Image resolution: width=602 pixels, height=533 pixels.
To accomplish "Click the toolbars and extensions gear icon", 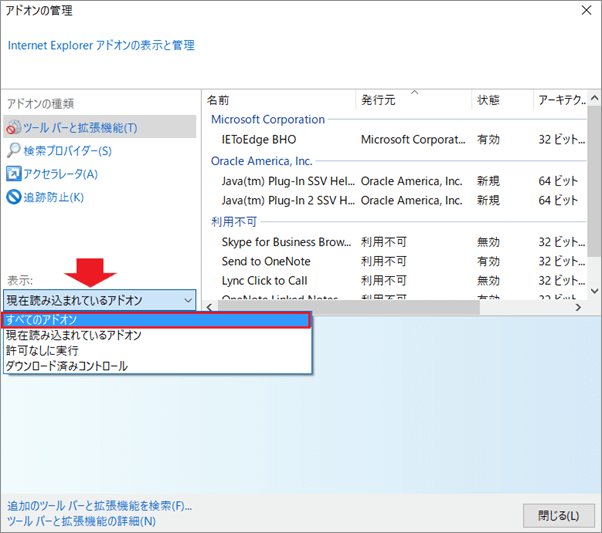I will point(14,127).
